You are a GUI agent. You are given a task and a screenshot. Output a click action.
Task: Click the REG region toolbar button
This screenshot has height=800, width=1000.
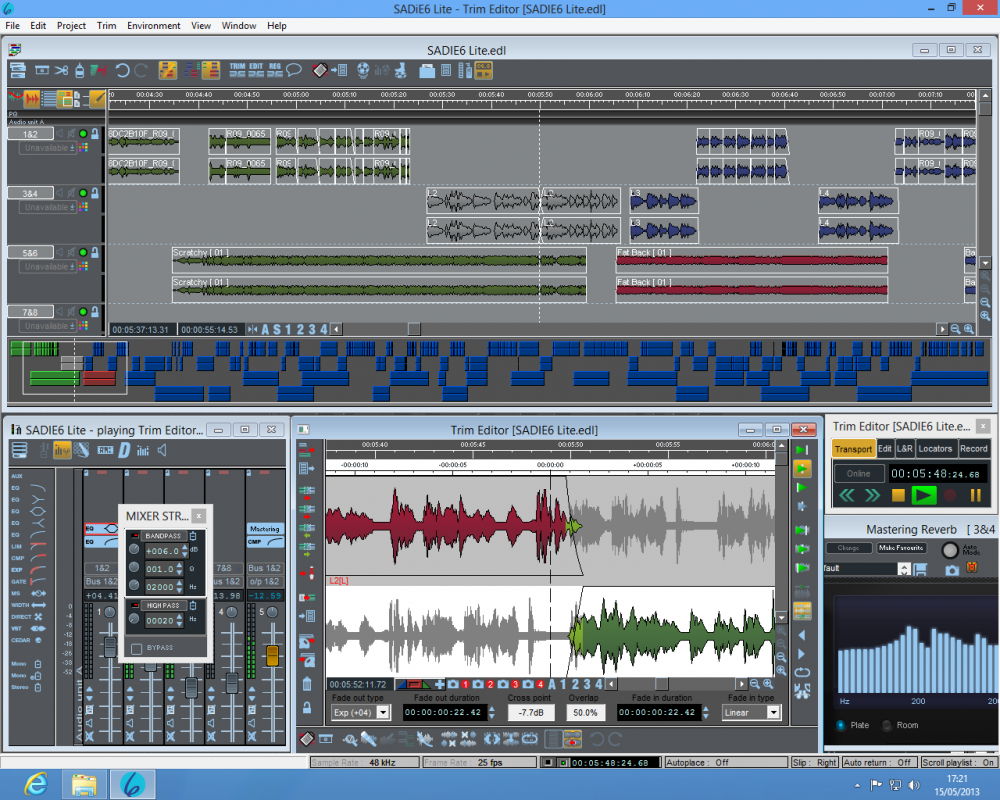point(275,70)
